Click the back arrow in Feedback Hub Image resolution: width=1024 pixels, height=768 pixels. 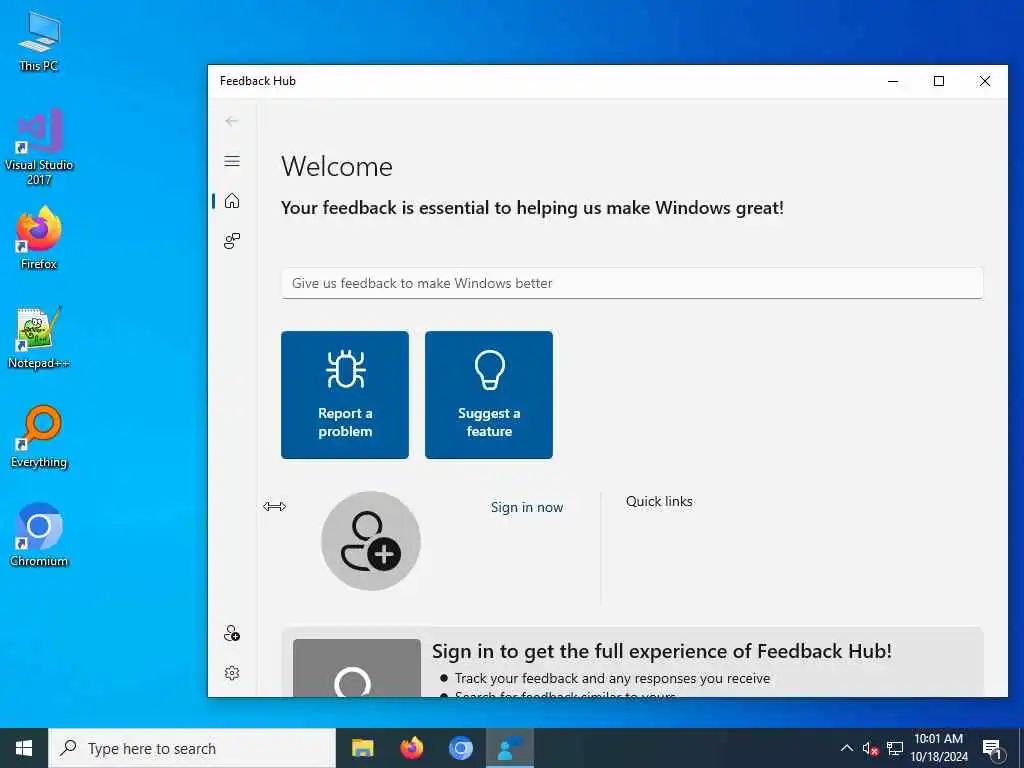pos(232,121)
